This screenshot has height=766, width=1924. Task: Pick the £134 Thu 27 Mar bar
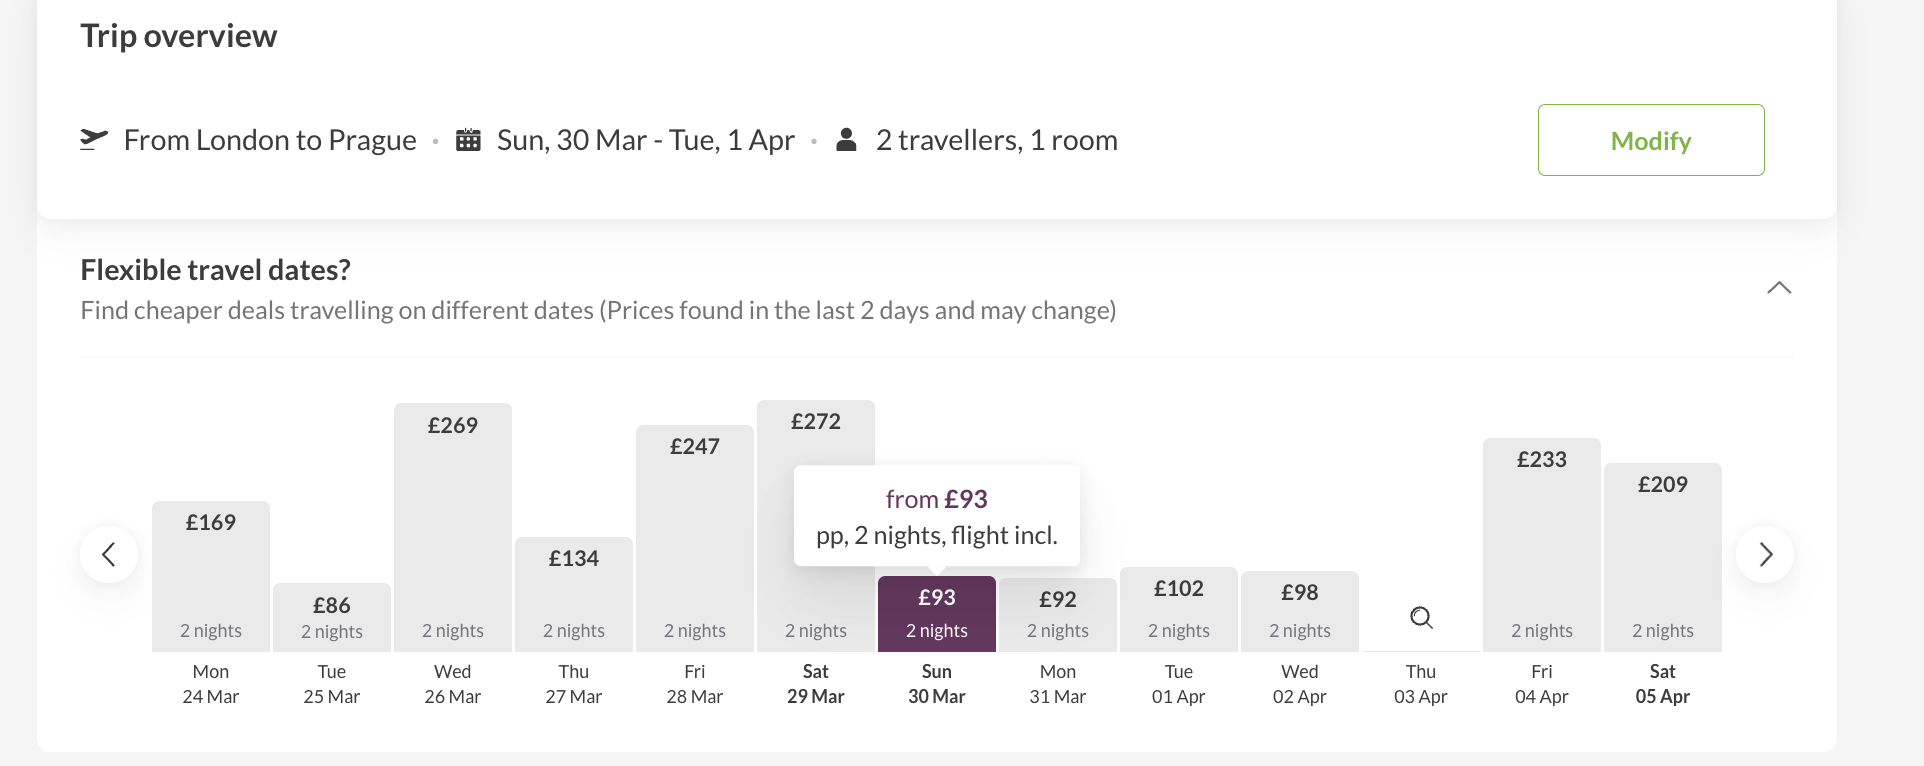574,594
